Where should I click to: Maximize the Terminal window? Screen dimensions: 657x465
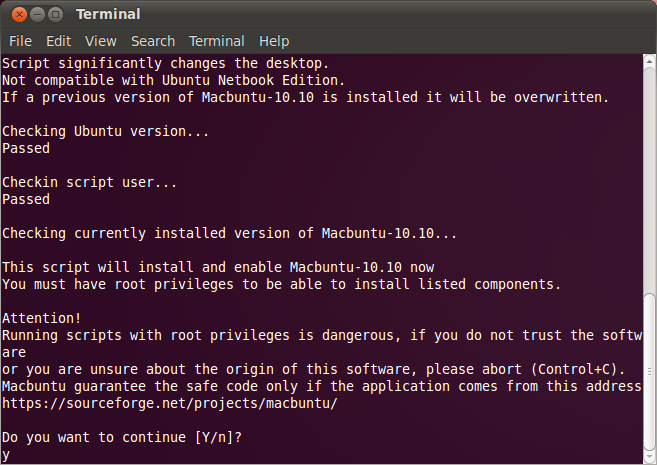click(x=55, y=14)
